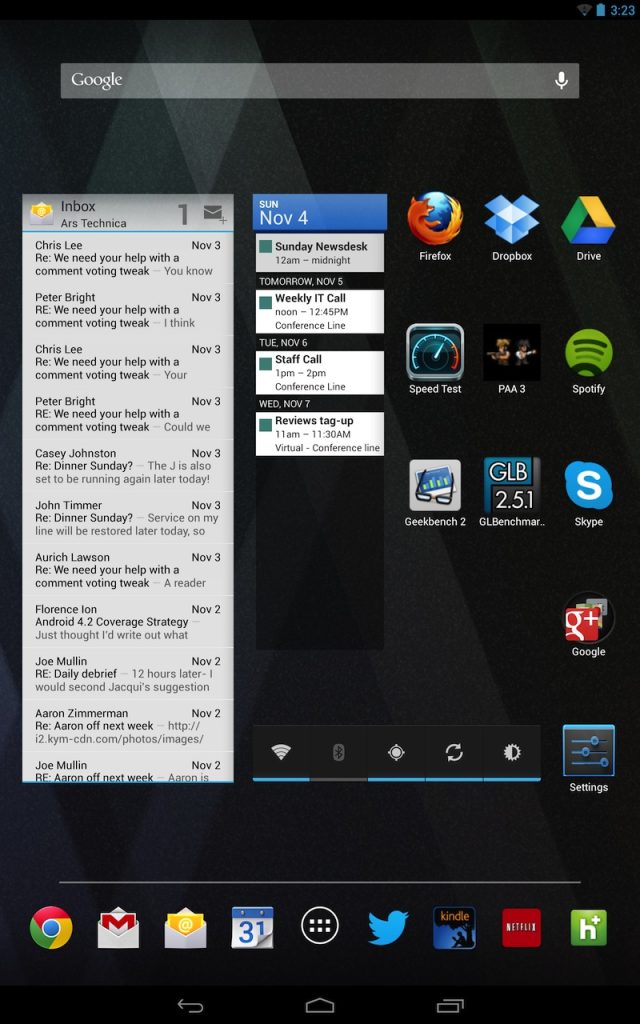Viewport: 640px width, 1024px height.
Task: Launch Twitter from the dock
Action: pos(388,928)
